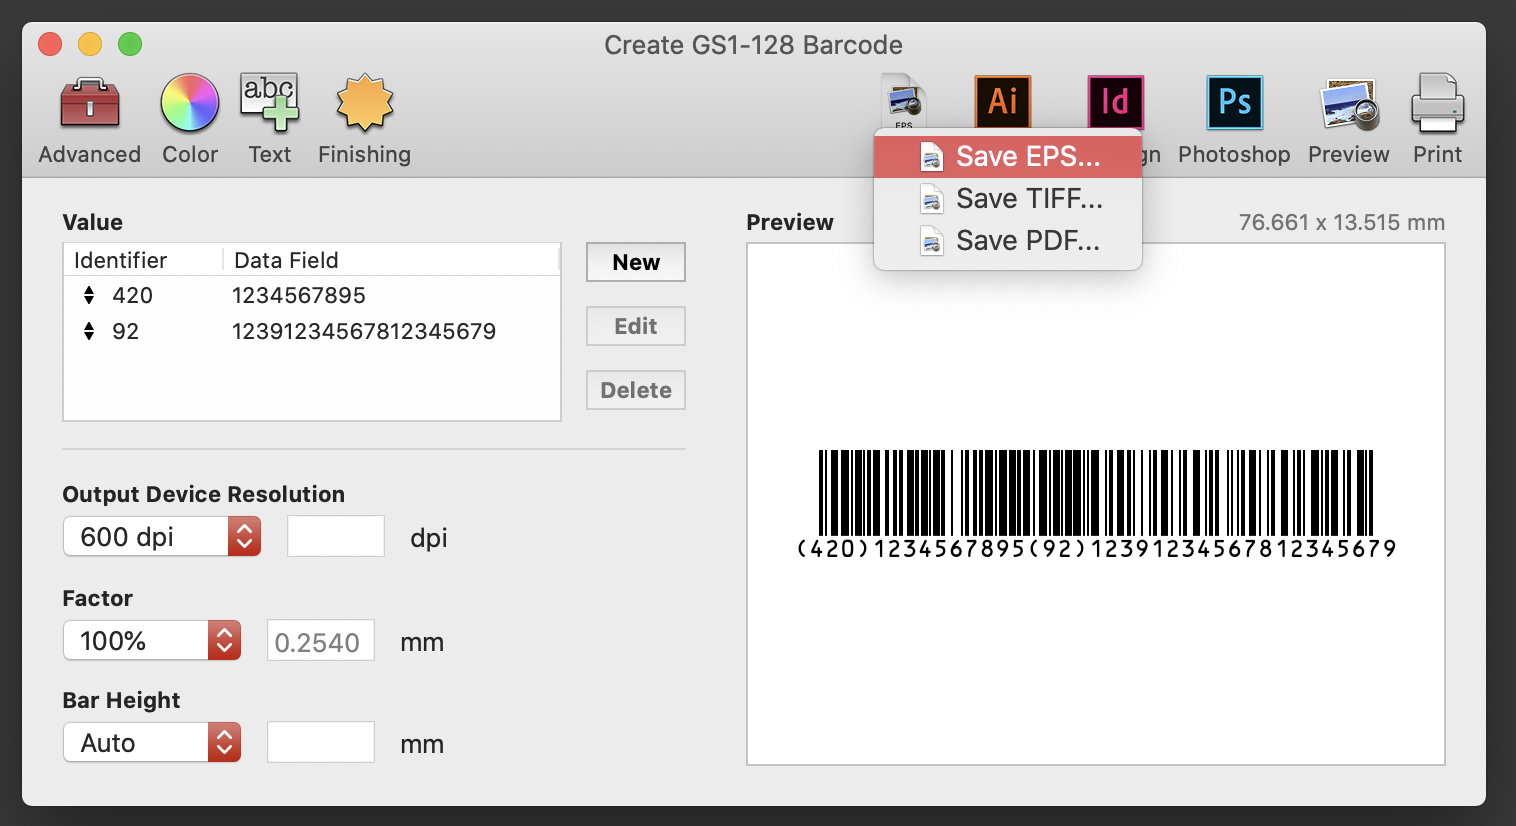Open the 600 dpi resolution dropdown
Screen dimensions: 1516x826
point(162,537)
